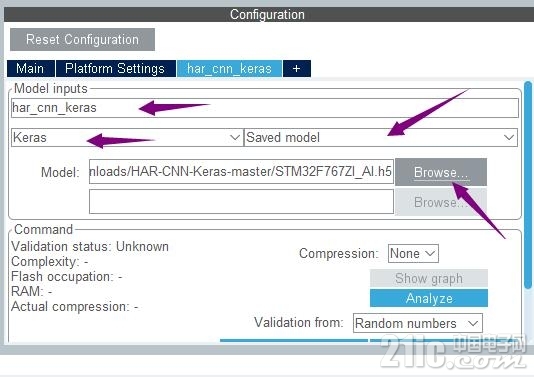Click the Model inputs group label
This screenshot has height=377, width=534.
click(51, 89)
